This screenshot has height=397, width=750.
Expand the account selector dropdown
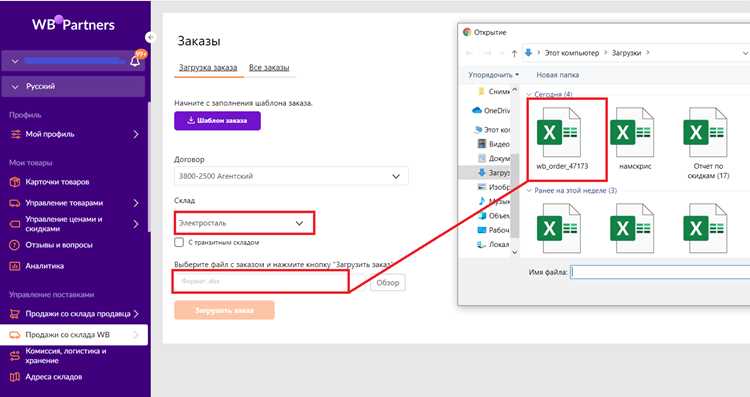pos(15,61)
